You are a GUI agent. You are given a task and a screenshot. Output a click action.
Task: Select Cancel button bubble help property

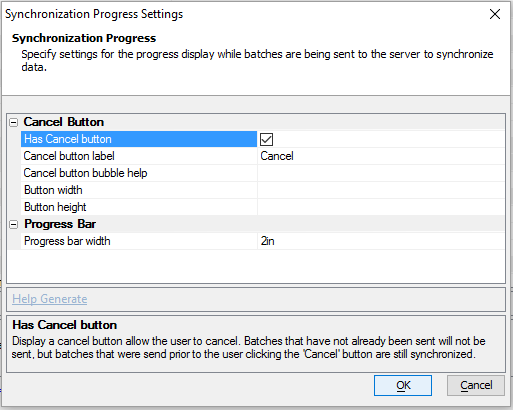tap(139, 173)
